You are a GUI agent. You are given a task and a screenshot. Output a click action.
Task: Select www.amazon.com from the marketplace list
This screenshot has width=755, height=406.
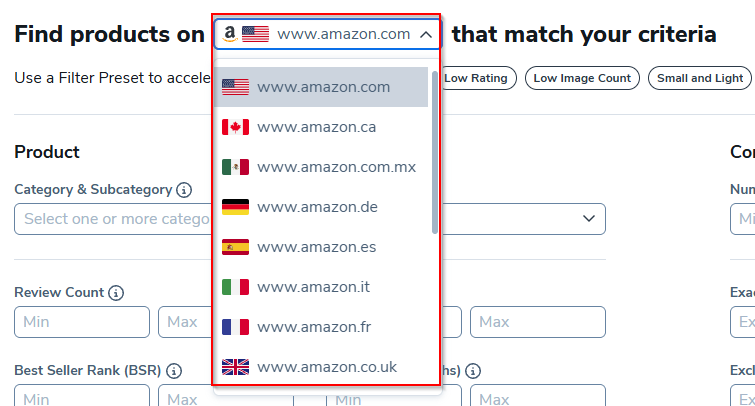[x=323, y=87]
